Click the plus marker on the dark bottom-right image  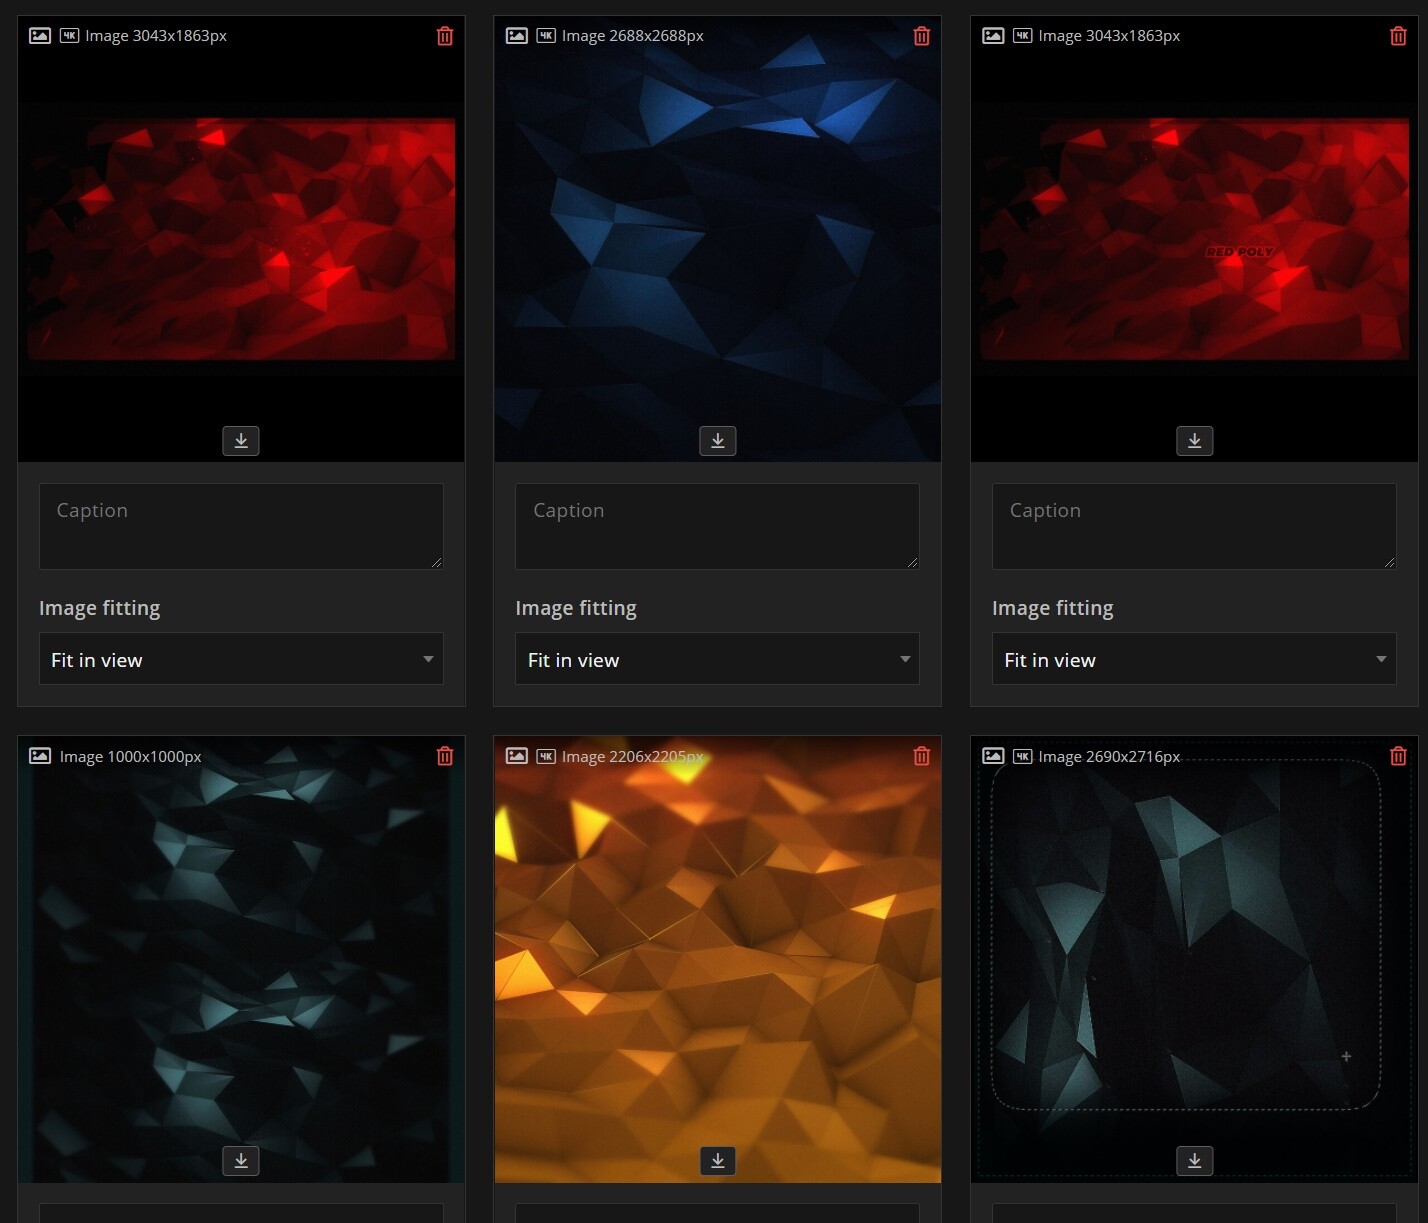coord(1346,1056)
